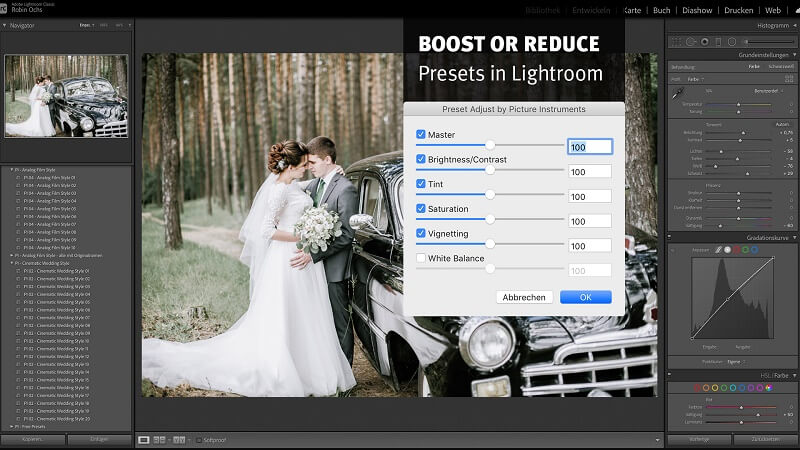
Task: Choose the yellow HSL color circle
Action: tap(715, 388)
